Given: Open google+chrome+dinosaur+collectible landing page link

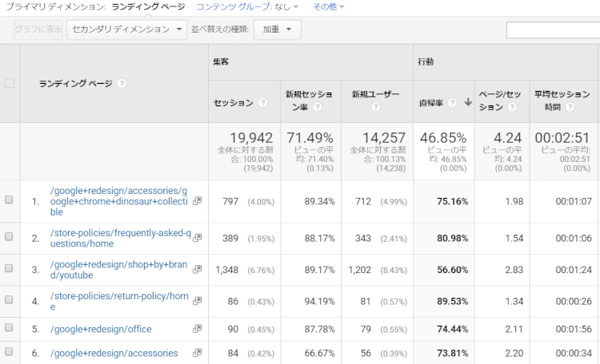Looking at the screenshot, I should coord(119,201).
